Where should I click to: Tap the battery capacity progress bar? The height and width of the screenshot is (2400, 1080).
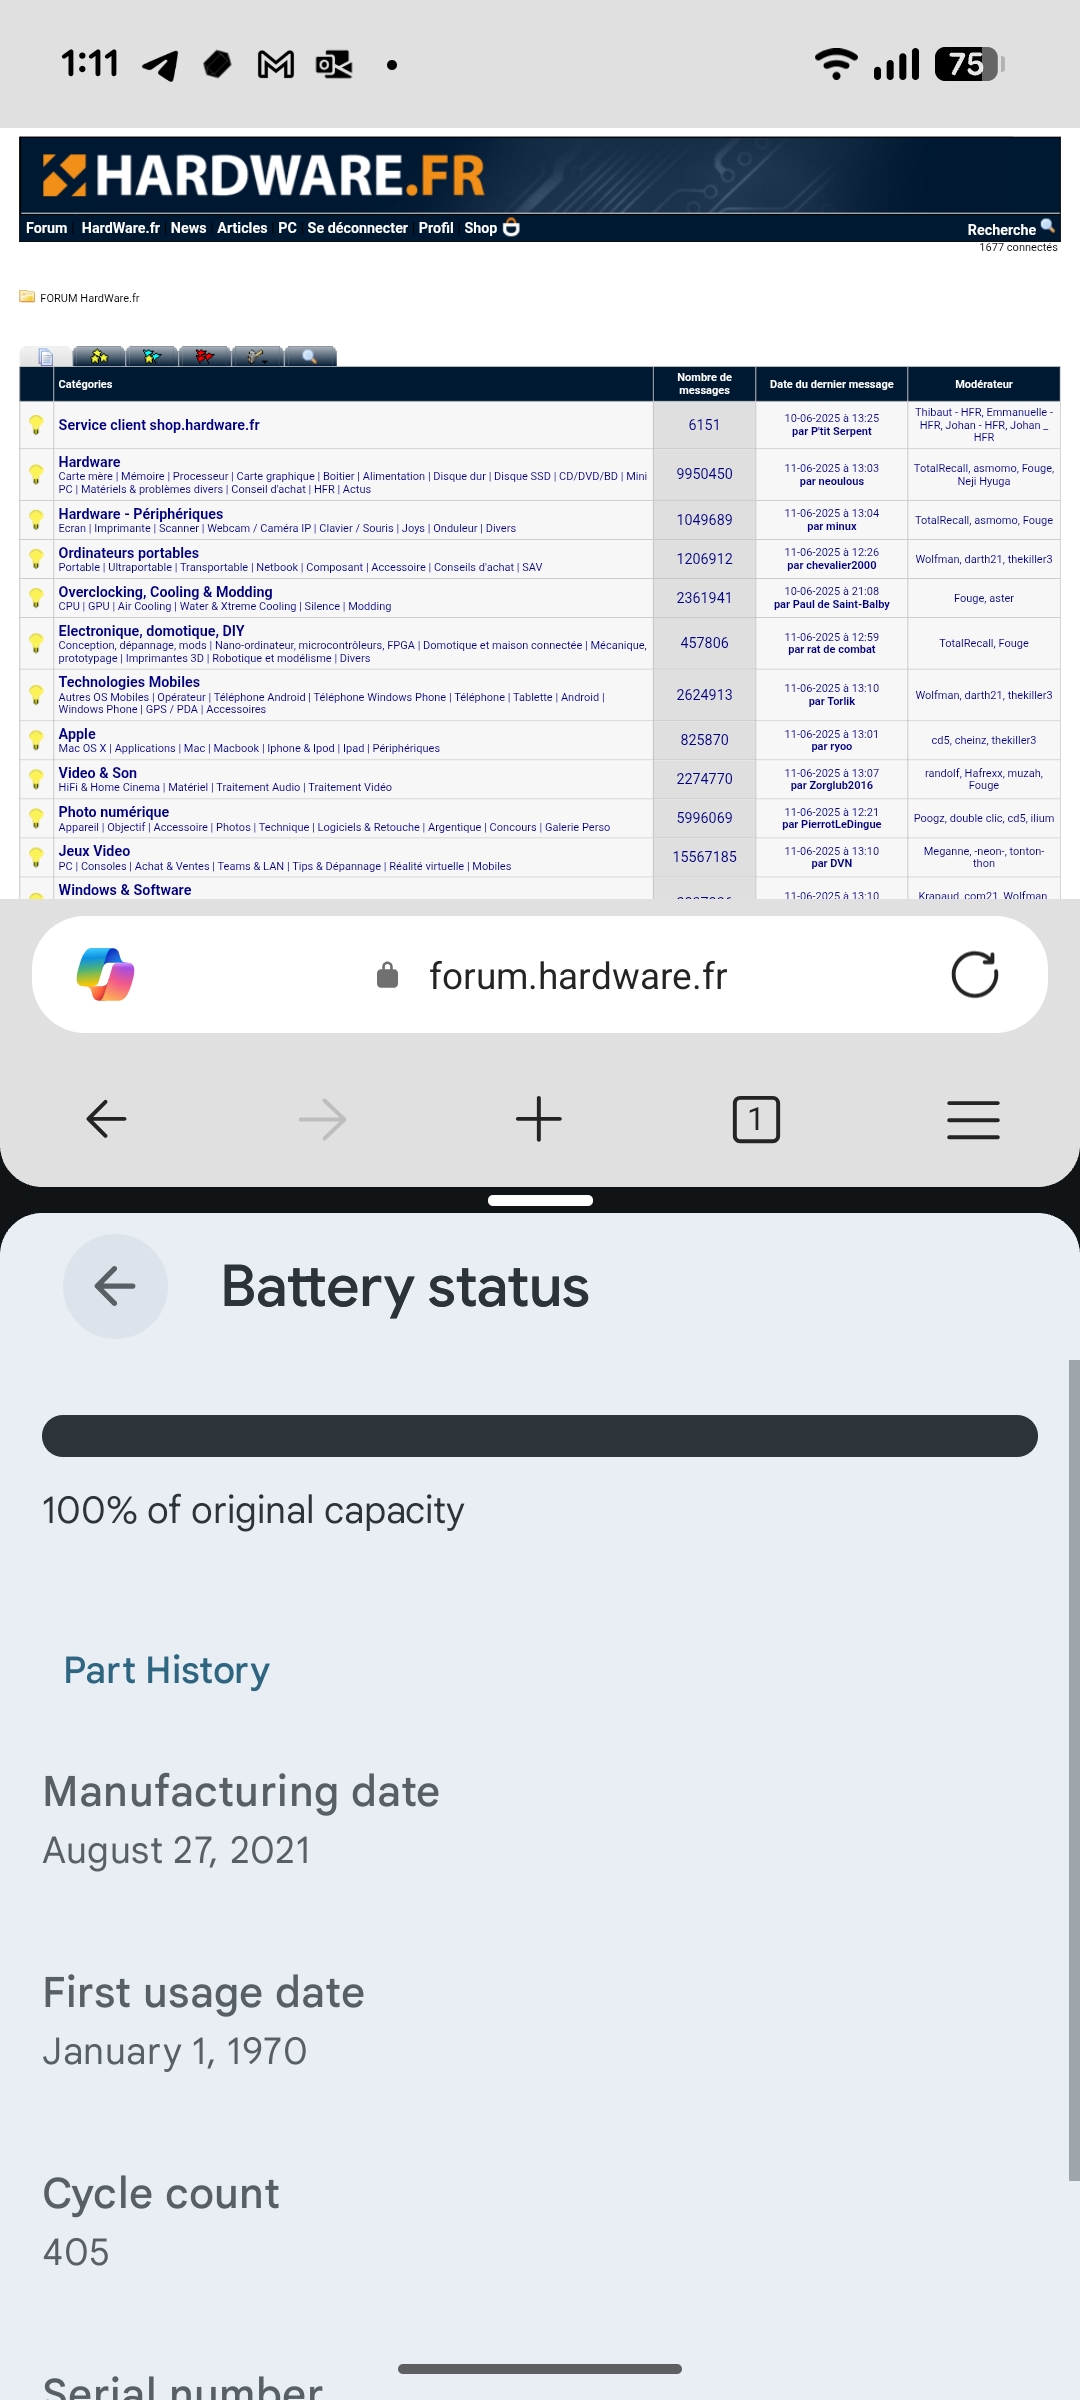click(540, 1436)
